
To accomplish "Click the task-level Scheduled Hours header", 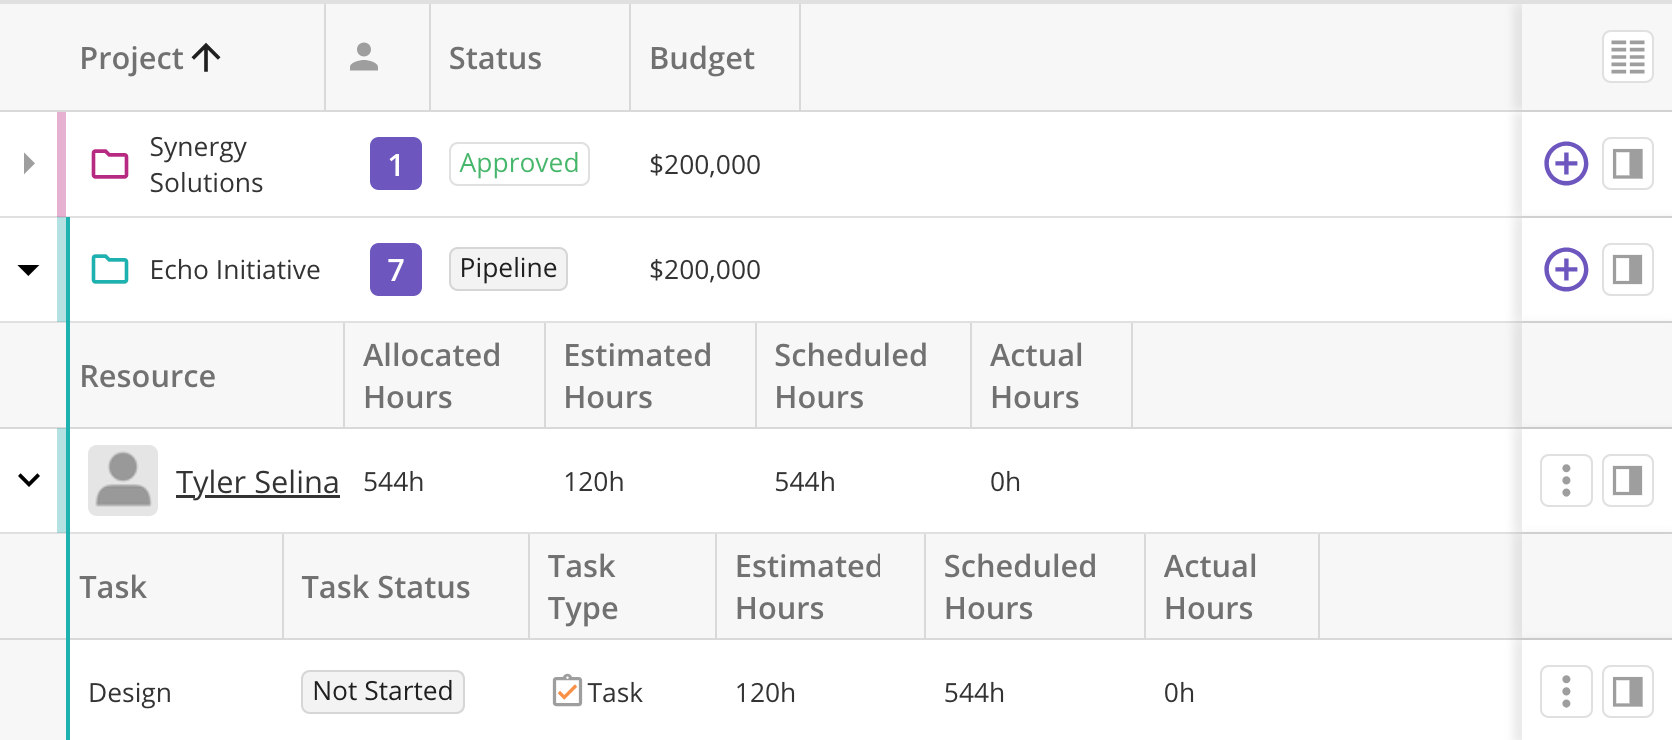I will pos(1020,587).
